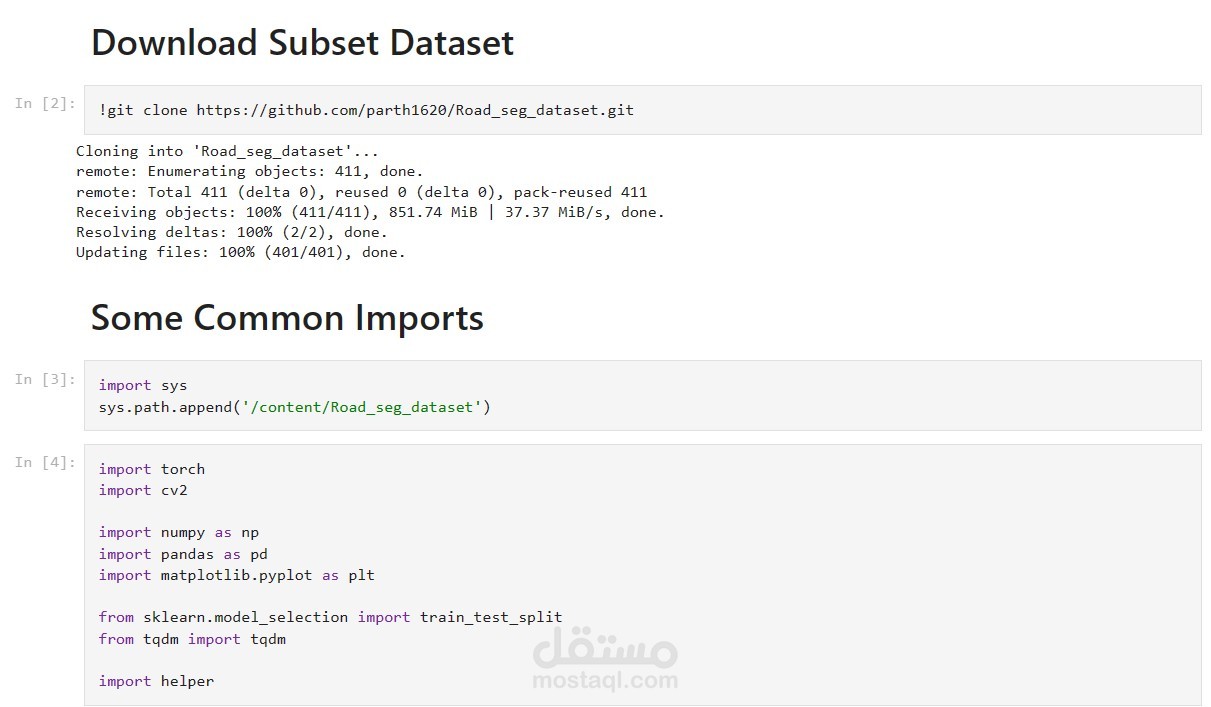This screenshot has height=707, width=1211.
Task: Click the "Cloning into 'Road_seg_dataset'" output line
Action: (227, 151)
